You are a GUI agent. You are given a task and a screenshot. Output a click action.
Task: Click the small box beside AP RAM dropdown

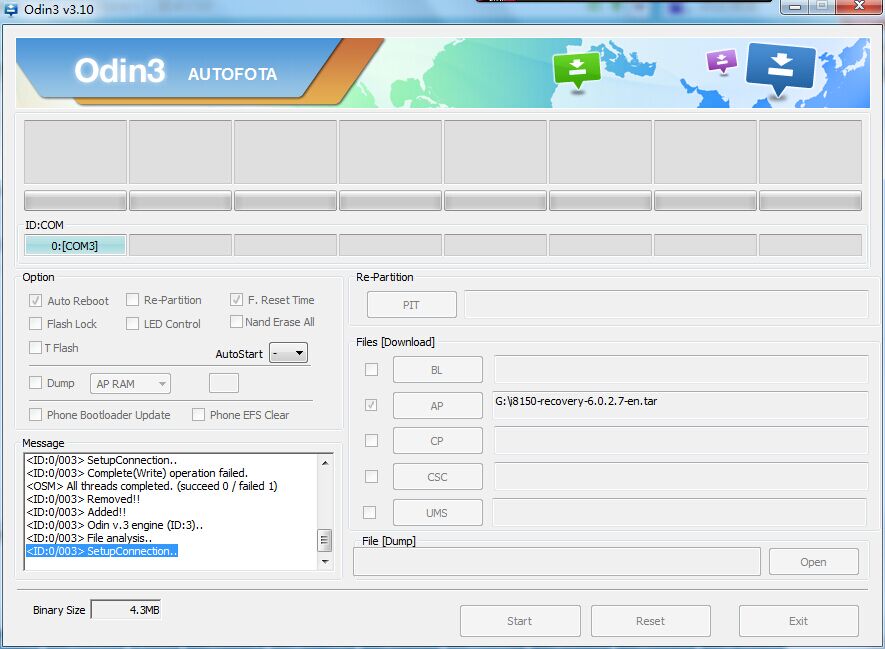pos(224,383)
